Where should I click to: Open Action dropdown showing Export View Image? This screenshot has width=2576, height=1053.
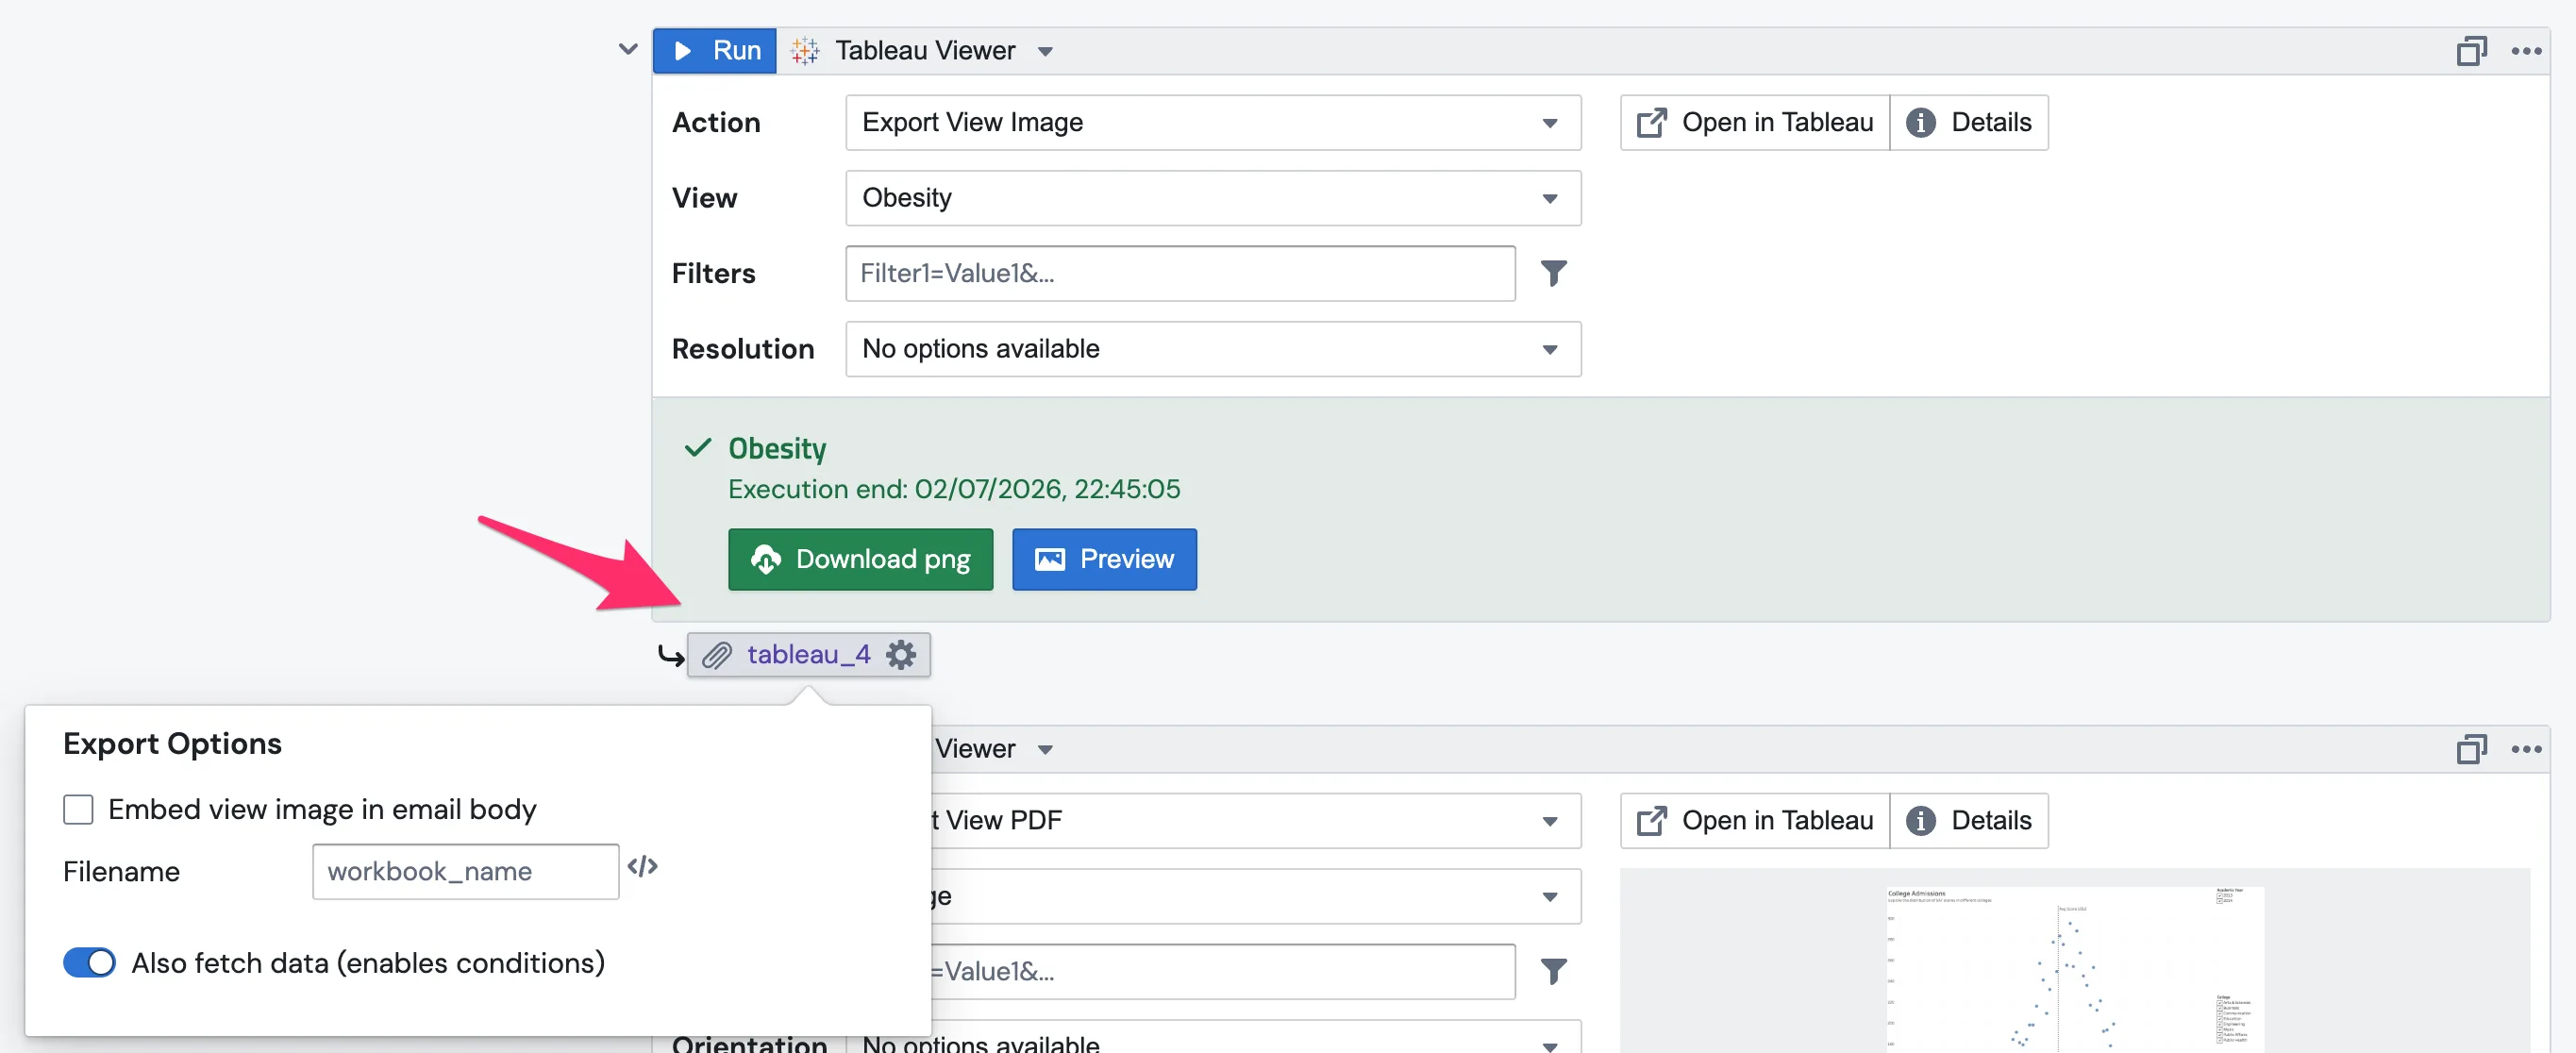coord(1213,122)
